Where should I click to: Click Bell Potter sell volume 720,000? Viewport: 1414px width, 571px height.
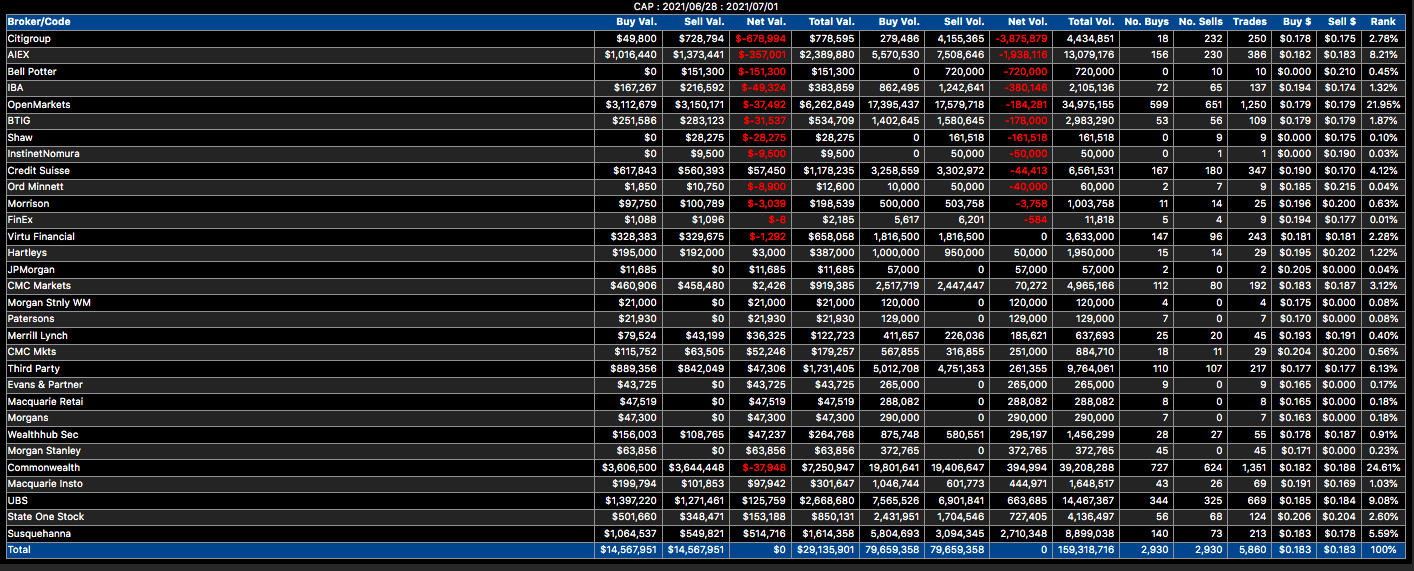[965, 71]
